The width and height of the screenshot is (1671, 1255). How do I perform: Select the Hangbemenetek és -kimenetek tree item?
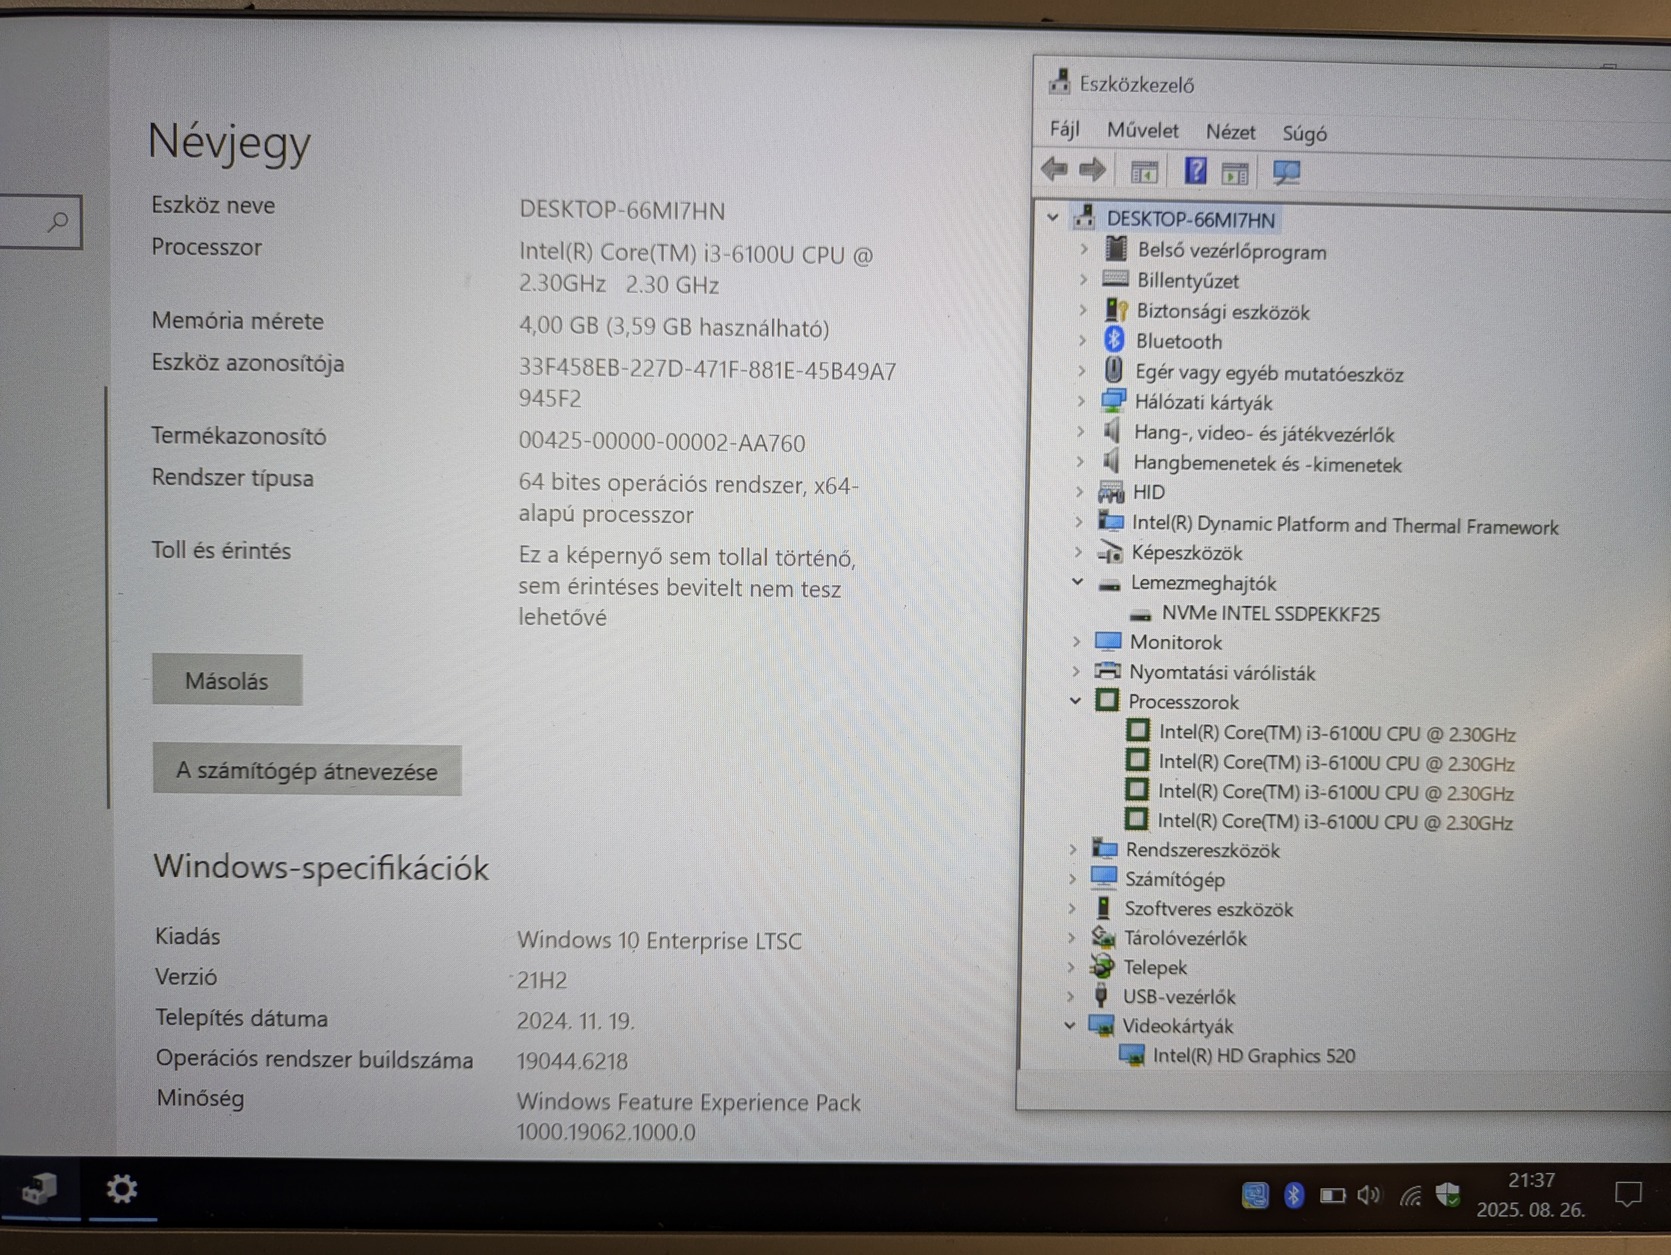coord(1267,464)
